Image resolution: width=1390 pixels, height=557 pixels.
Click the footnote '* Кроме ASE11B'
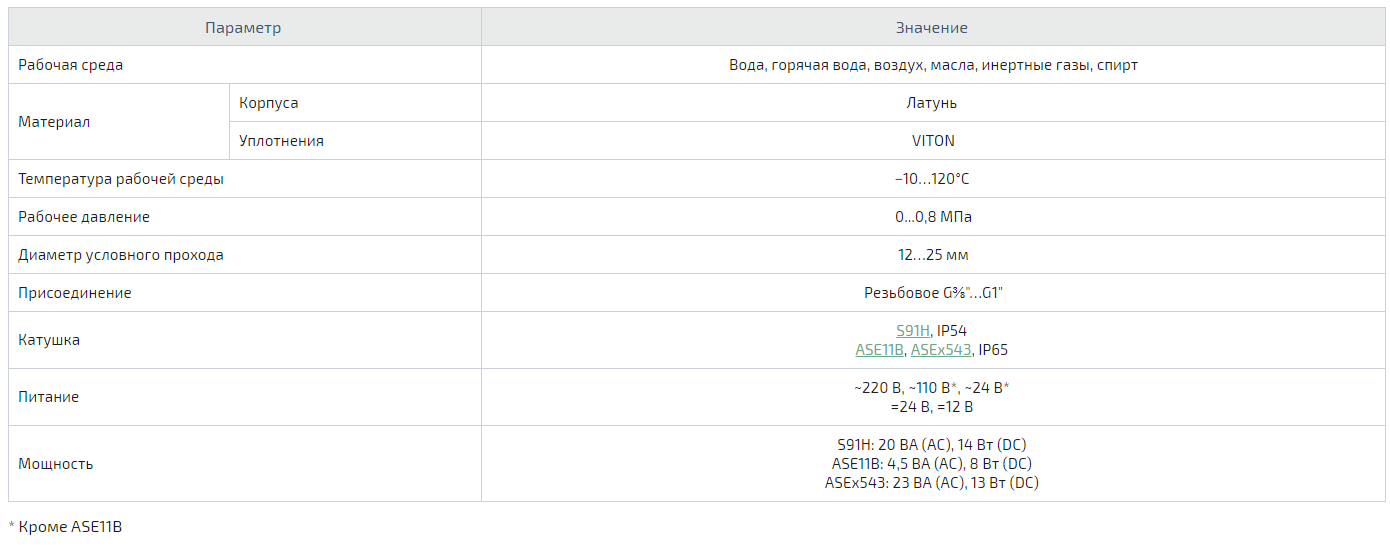tap(65, 526)
